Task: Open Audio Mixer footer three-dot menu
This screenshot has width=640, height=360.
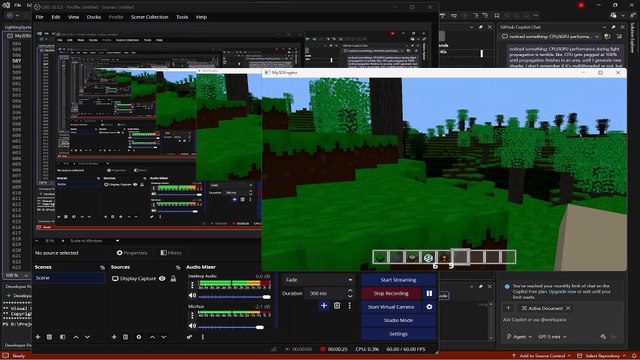Action: (203, 337)
